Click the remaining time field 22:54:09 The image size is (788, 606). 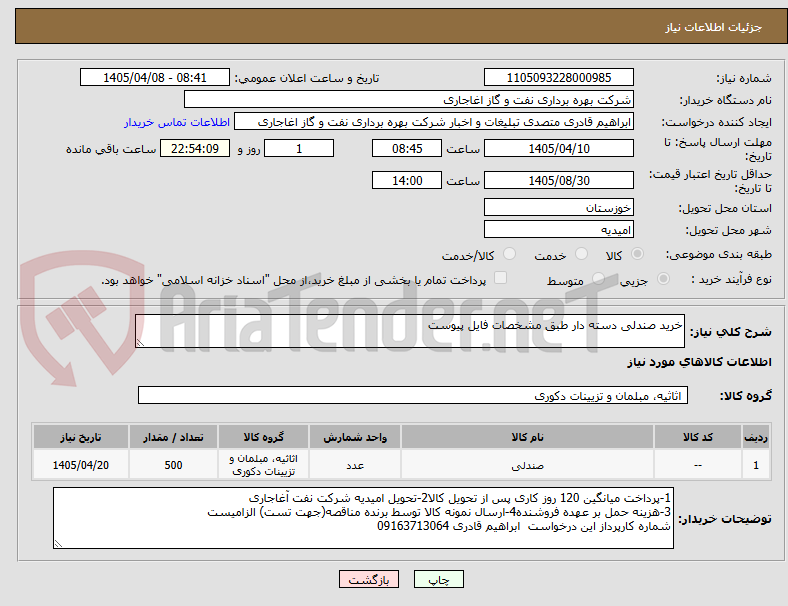point(195,148)
